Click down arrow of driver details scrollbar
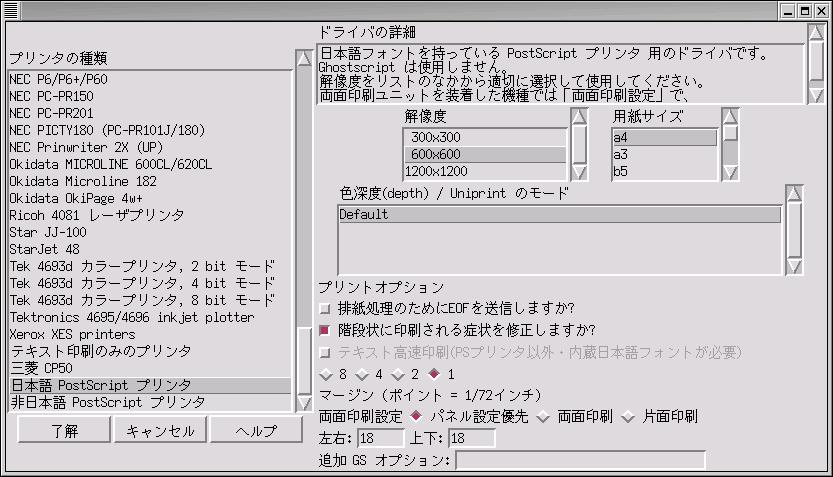The image size is (833, 477). pyautogui.click(x=816, y=96)
